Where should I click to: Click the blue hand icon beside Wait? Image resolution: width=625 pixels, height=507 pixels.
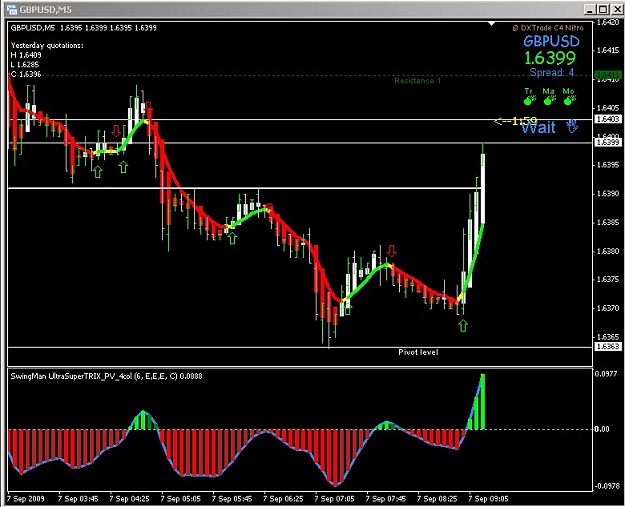(572, 126)
